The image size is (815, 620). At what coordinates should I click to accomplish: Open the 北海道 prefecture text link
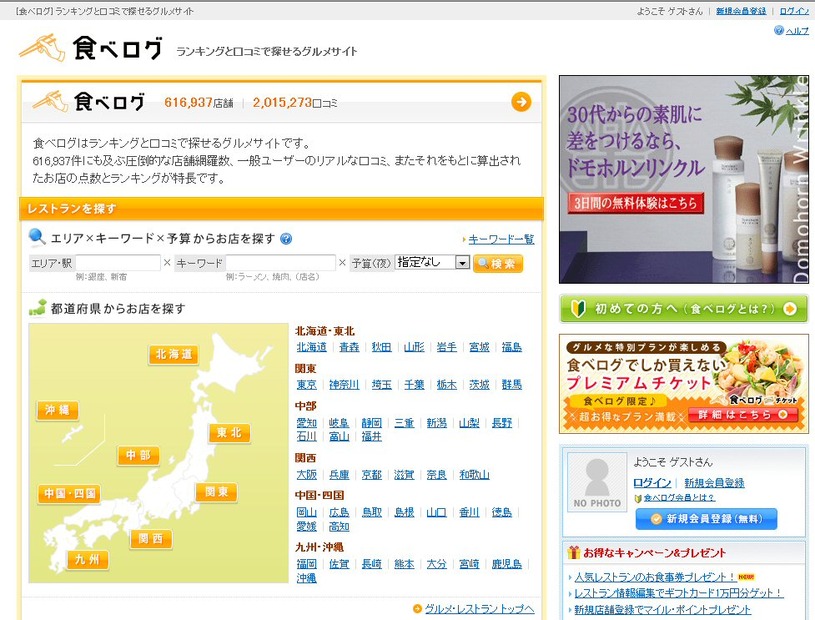tap(311, 347)
